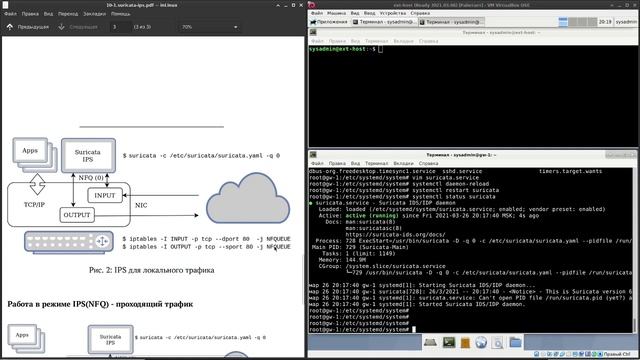640x360 pixels.
Task: Click Show Desktop icon in guest dock
Action: click(x=430, y=342)
